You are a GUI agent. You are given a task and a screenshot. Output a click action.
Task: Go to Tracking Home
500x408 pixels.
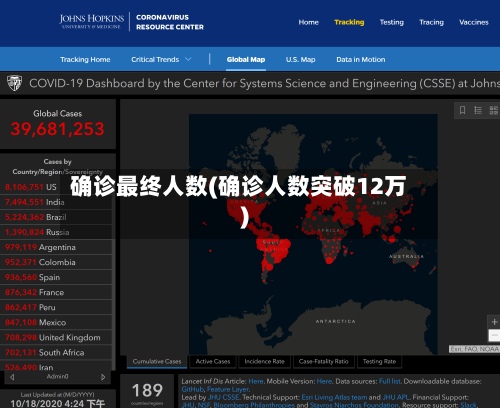tap(85, 59)
